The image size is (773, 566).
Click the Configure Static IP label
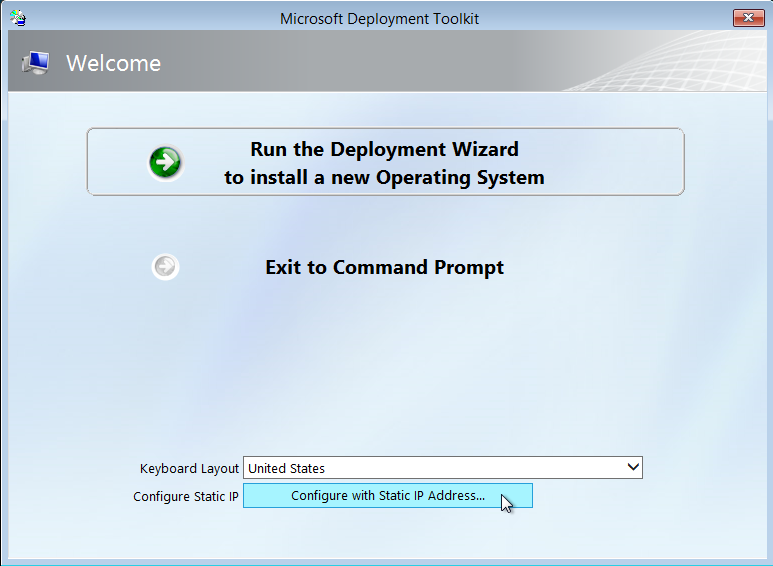[x=185, y=496]
